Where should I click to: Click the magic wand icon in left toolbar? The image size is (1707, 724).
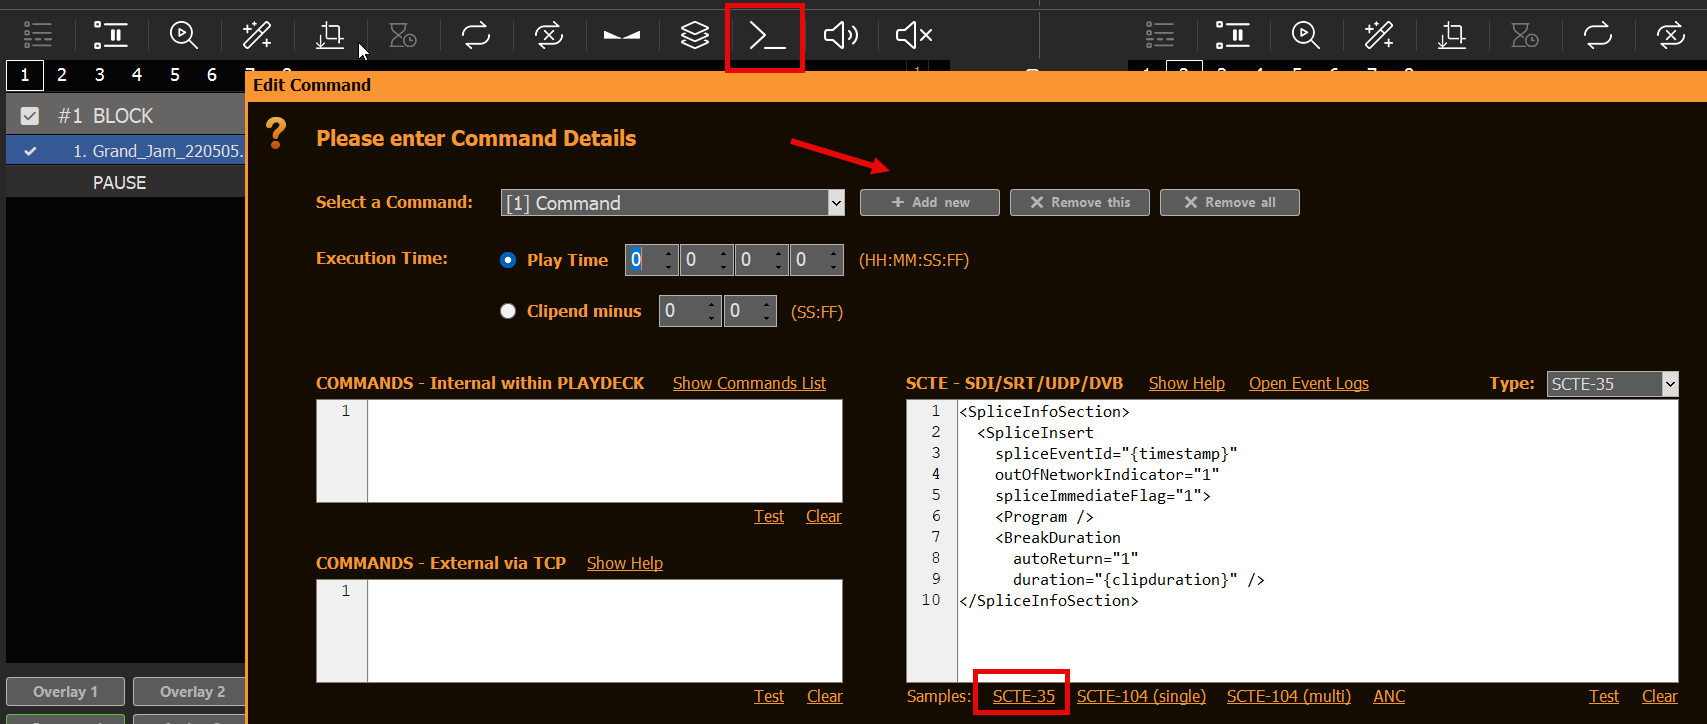(257, 36)
